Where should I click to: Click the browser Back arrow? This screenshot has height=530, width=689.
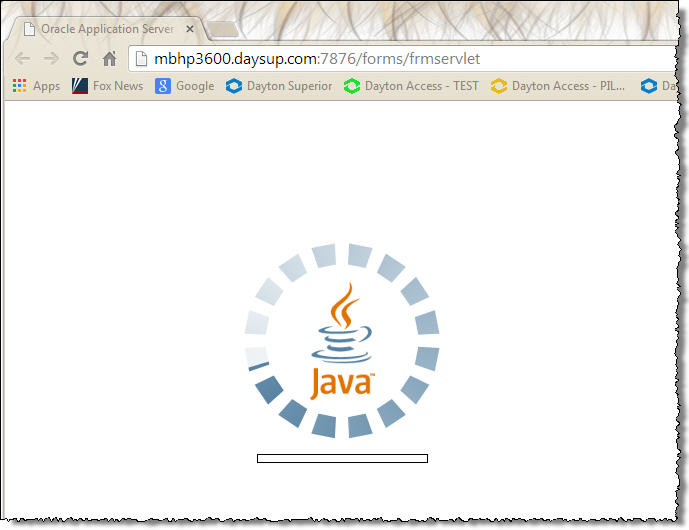tap(22, 59)
